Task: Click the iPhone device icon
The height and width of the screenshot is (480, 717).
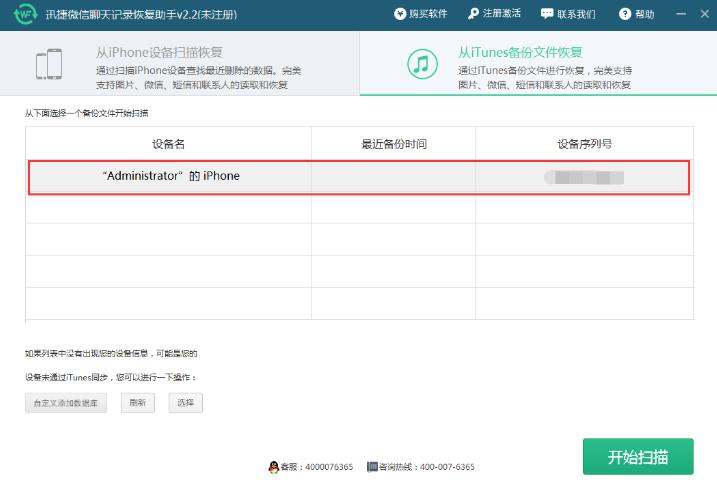Action: tap(50, 65)
